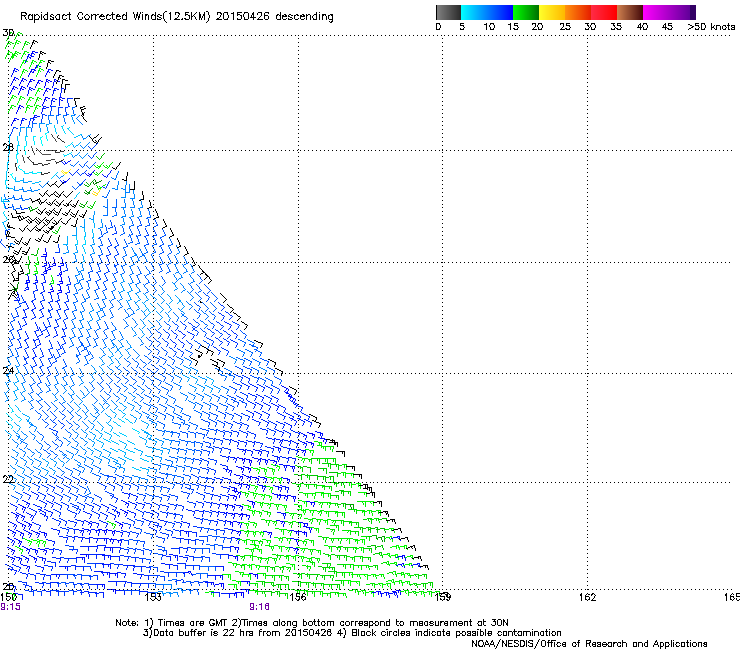Select the gray 0-5 knots legend swatch

click(x=448, y=12)
